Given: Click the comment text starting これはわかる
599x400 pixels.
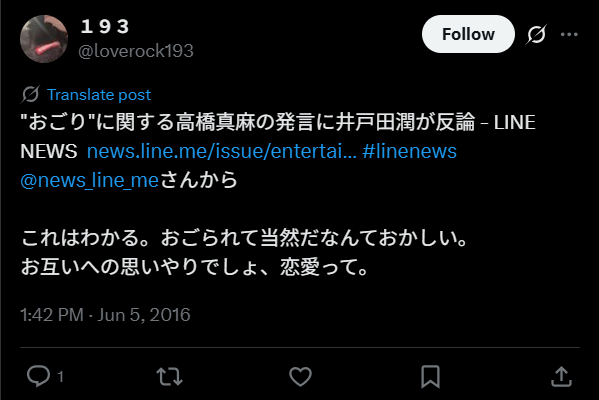Looking at the screenshot, I should pos(244,252).
